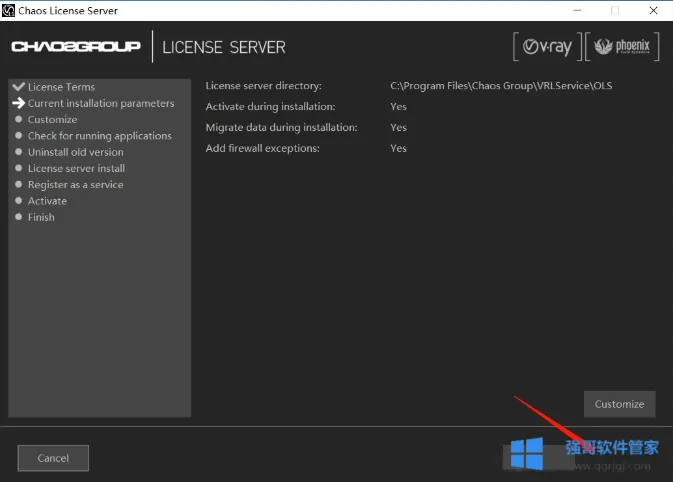Click the Activate during installation label
673x482 pixels.
(270, 106)
